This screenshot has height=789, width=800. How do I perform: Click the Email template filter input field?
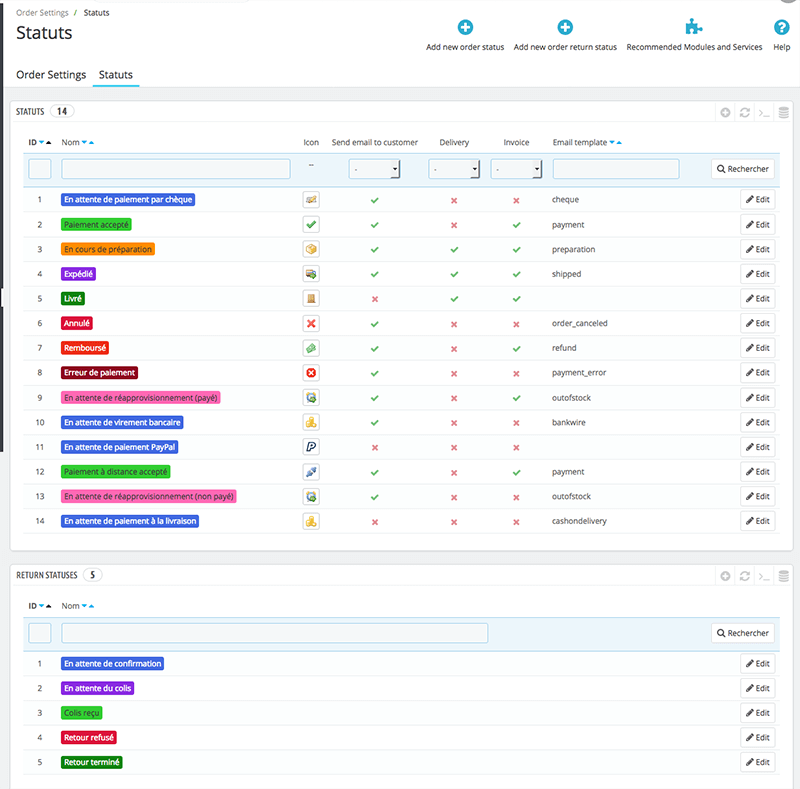(x=615, y=170)
